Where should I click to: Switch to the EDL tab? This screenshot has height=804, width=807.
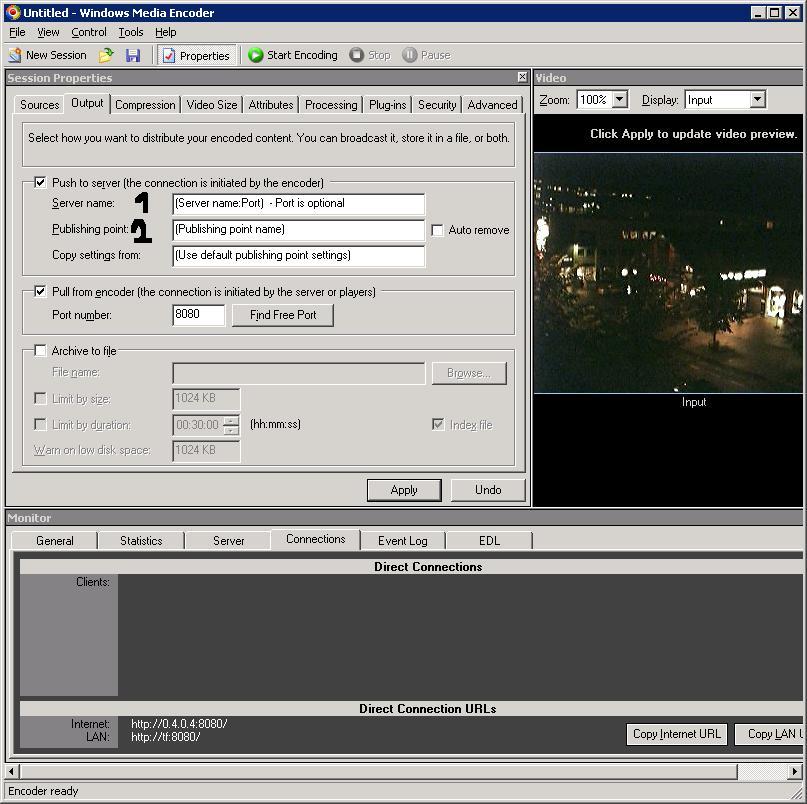[489, 541]
